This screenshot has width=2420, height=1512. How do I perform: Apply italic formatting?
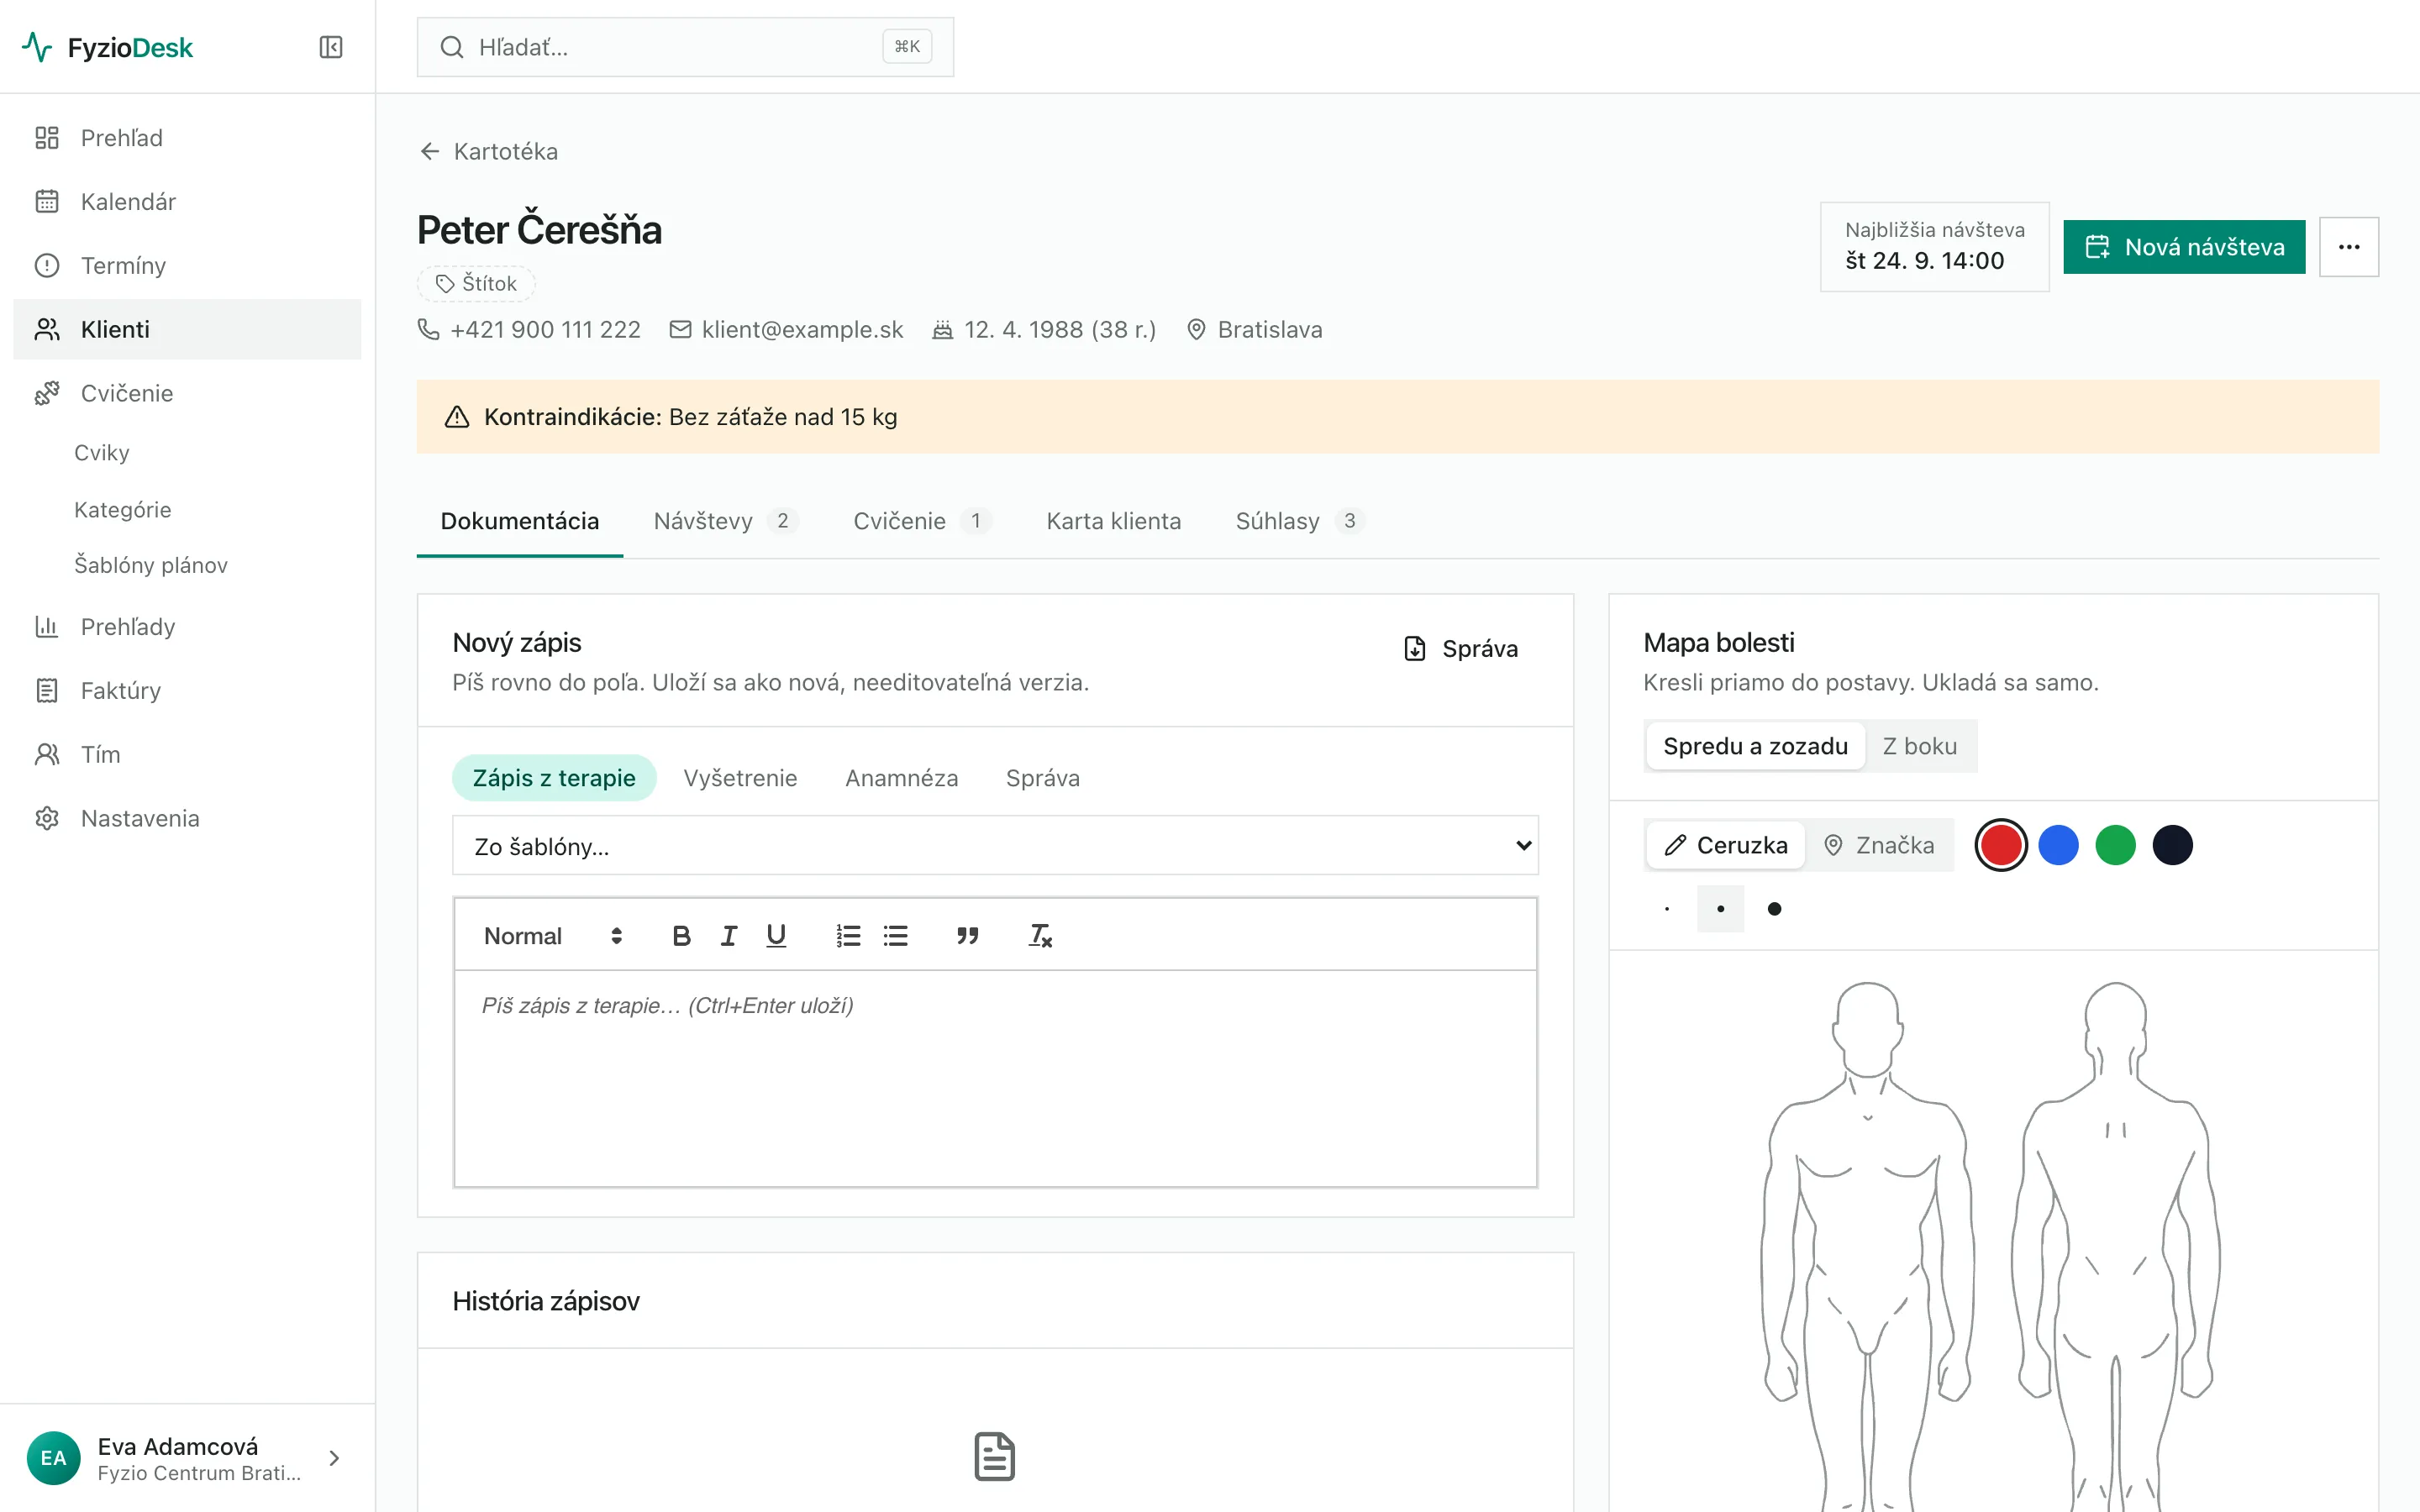pyautogui.click(x=729, y=936)
